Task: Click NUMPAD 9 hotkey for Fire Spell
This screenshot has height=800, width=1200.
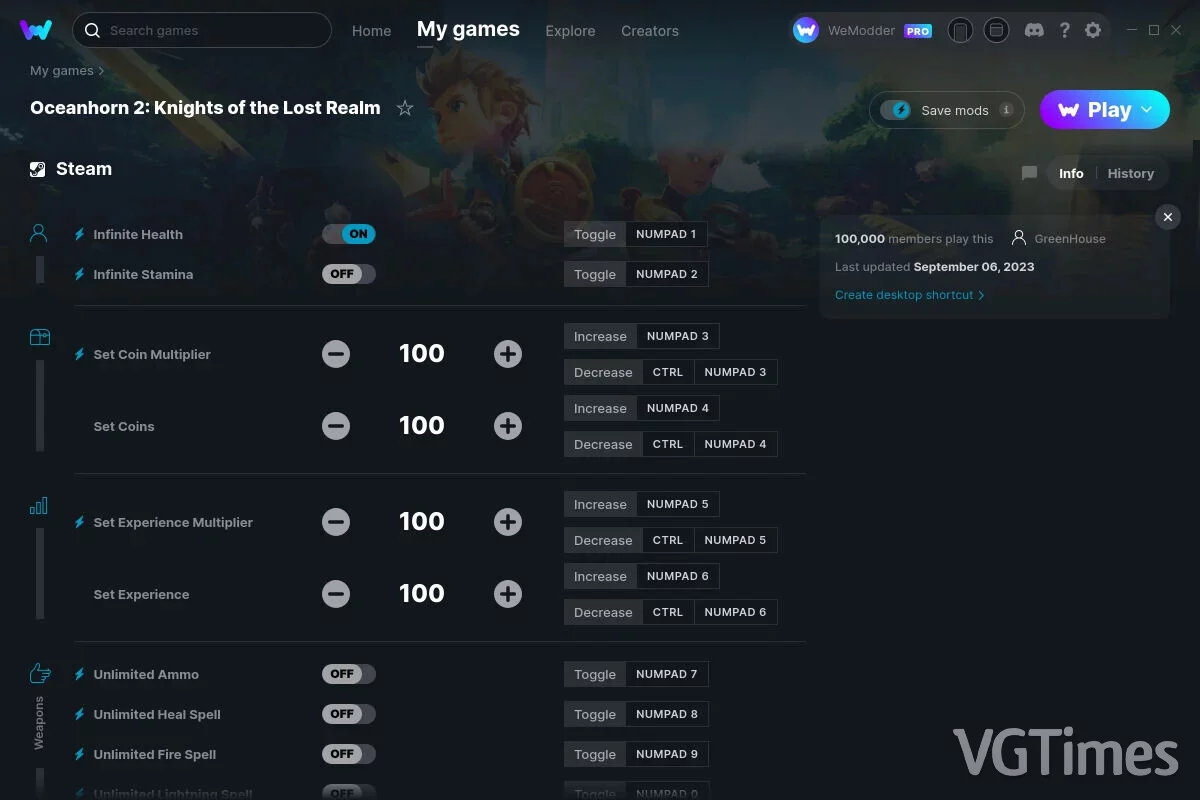Action: point(667,754)
